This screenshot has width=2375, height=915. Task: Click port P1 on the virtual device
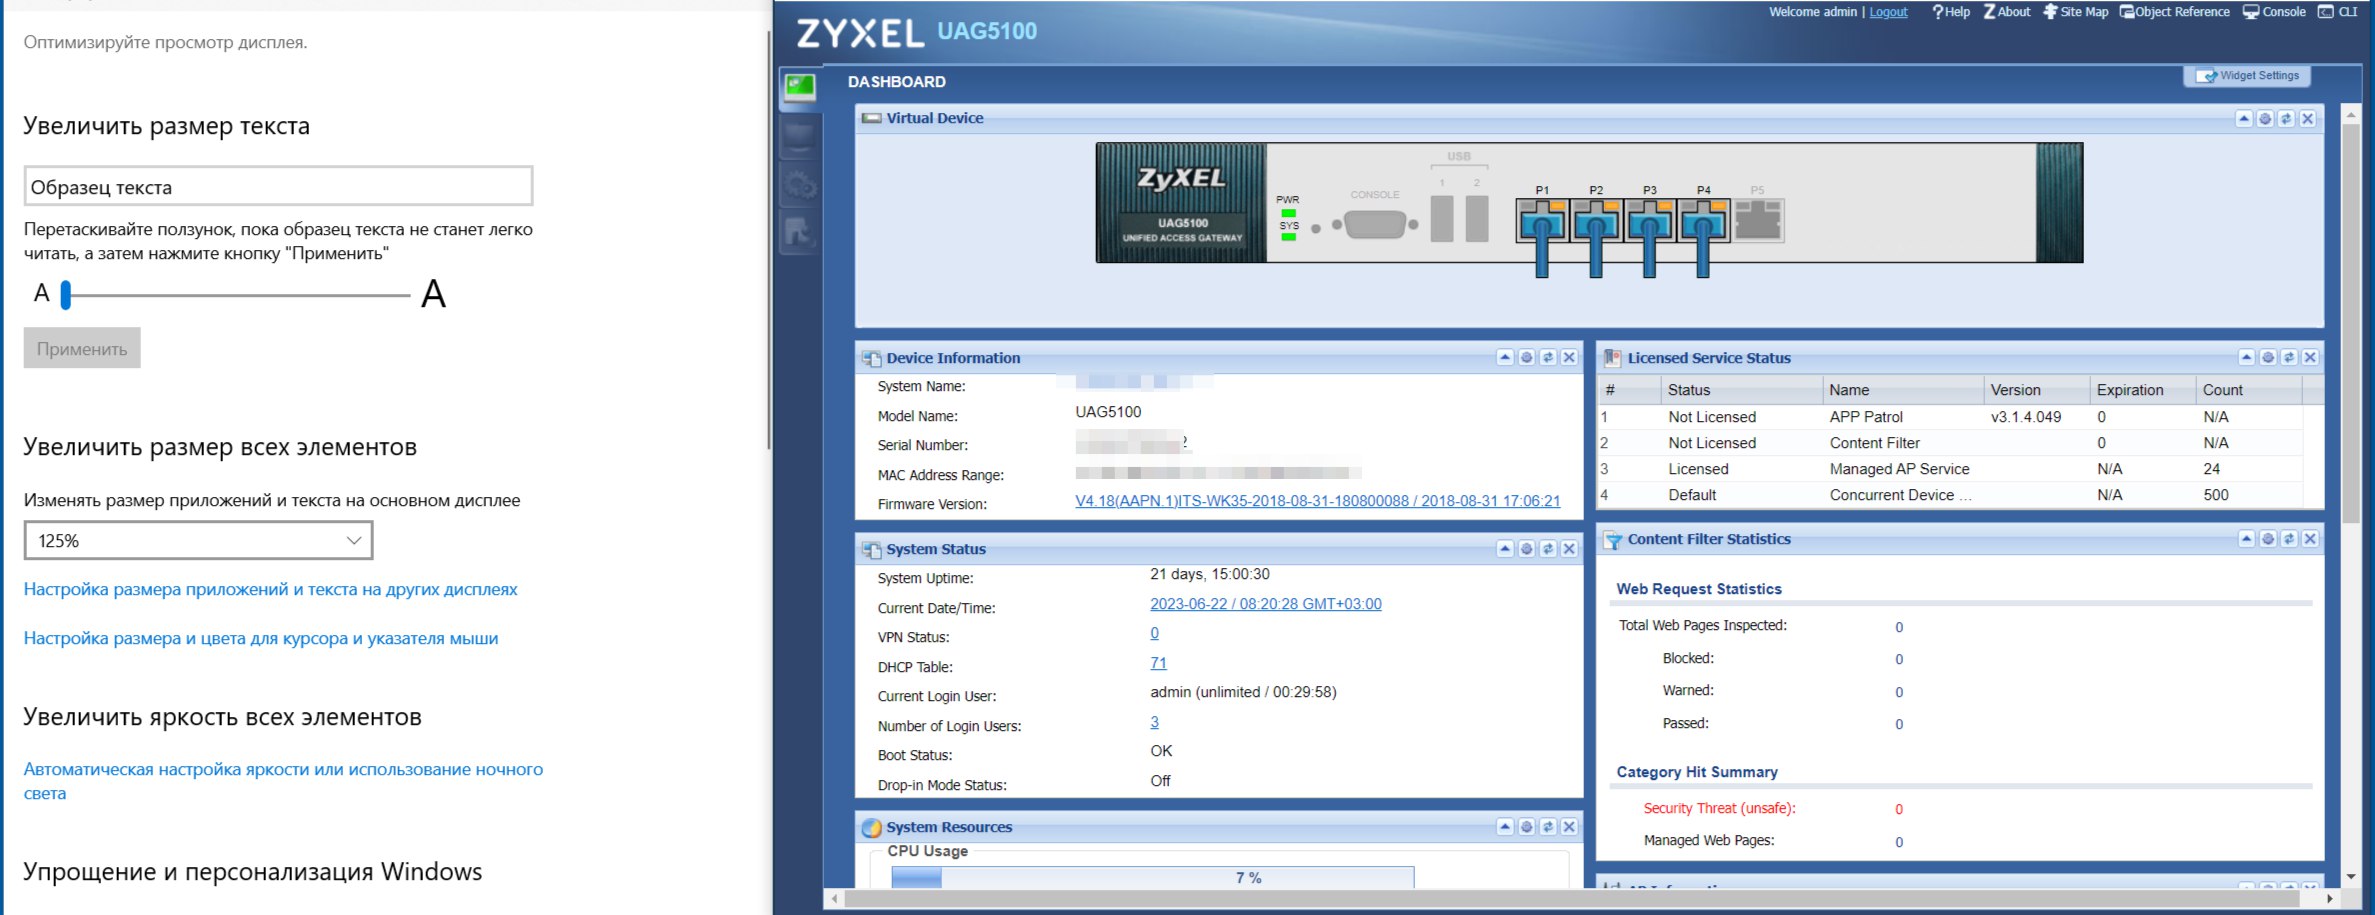[1542, 220]
